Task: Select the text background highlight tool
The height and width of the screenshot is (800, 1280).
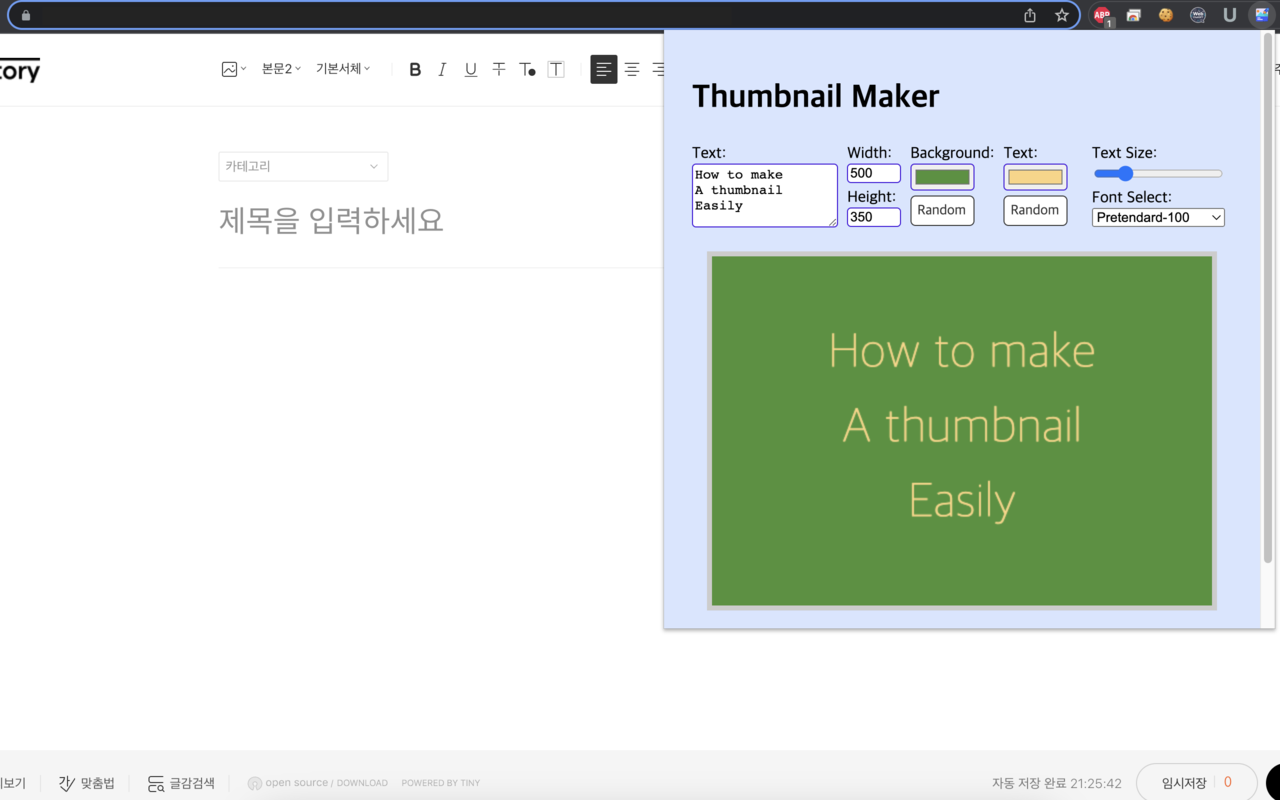Action: coord(556,69)
